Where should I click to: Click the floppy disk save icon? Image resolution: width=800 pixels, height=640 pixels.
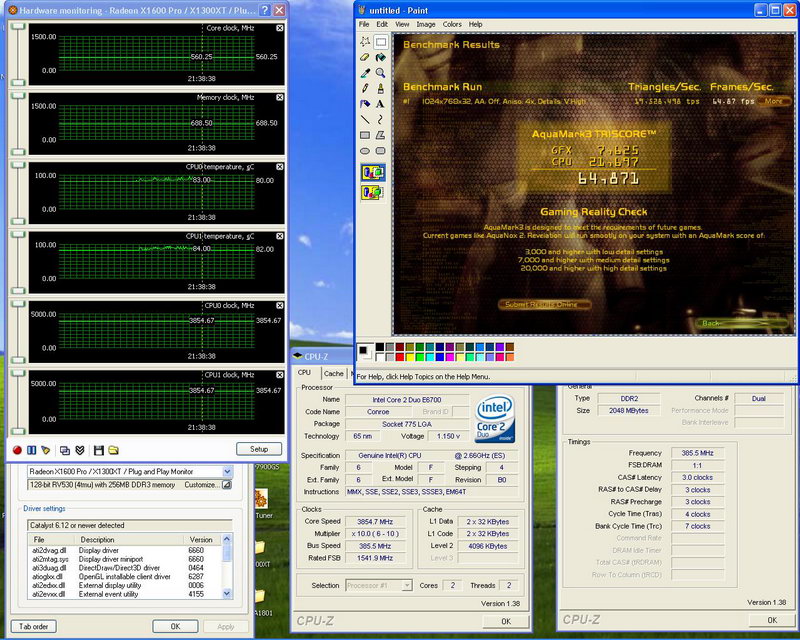pos(97,450)
